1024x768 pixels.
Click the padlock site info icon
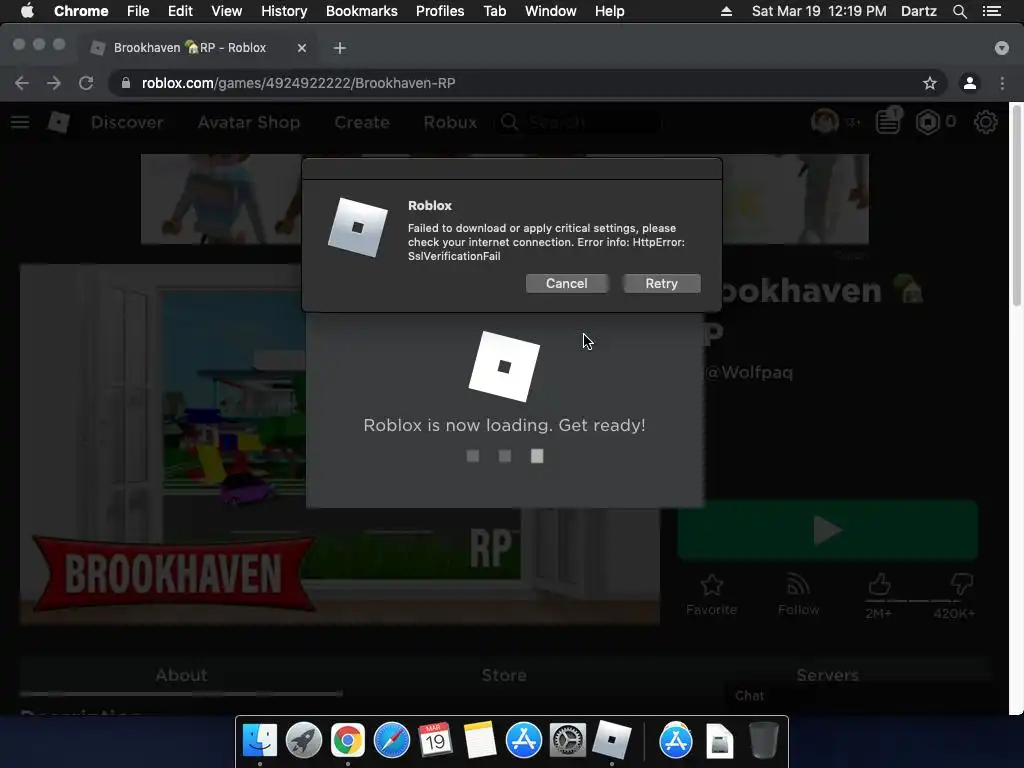click(126, 83)
